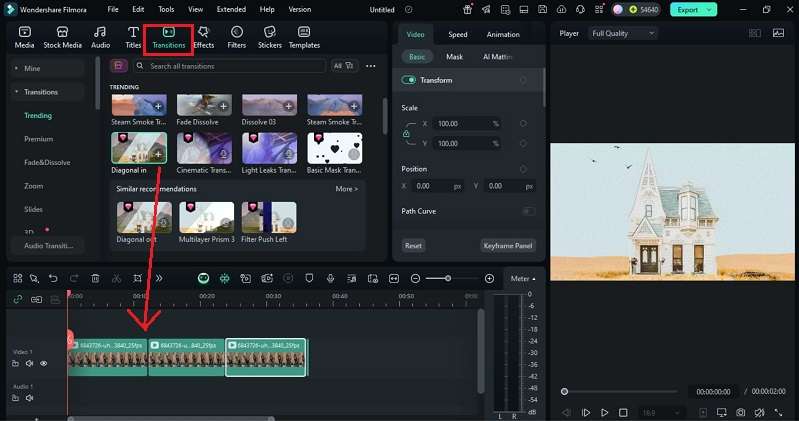The height and width of the screenshot is (421, 799).
Task: Toggle keyframe for Position
Action: 523,169
